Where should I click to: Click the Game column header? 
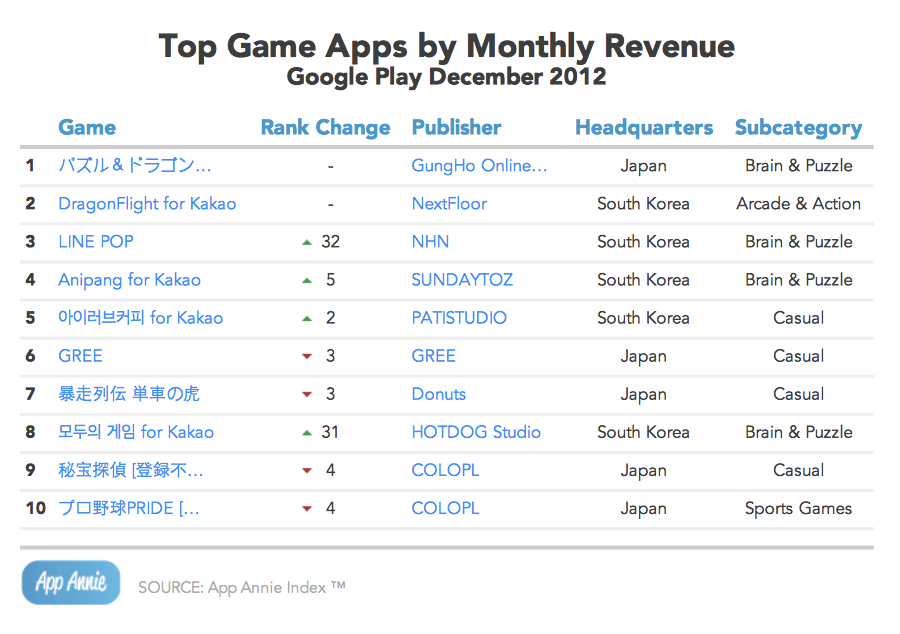click(x=87, y=127)
